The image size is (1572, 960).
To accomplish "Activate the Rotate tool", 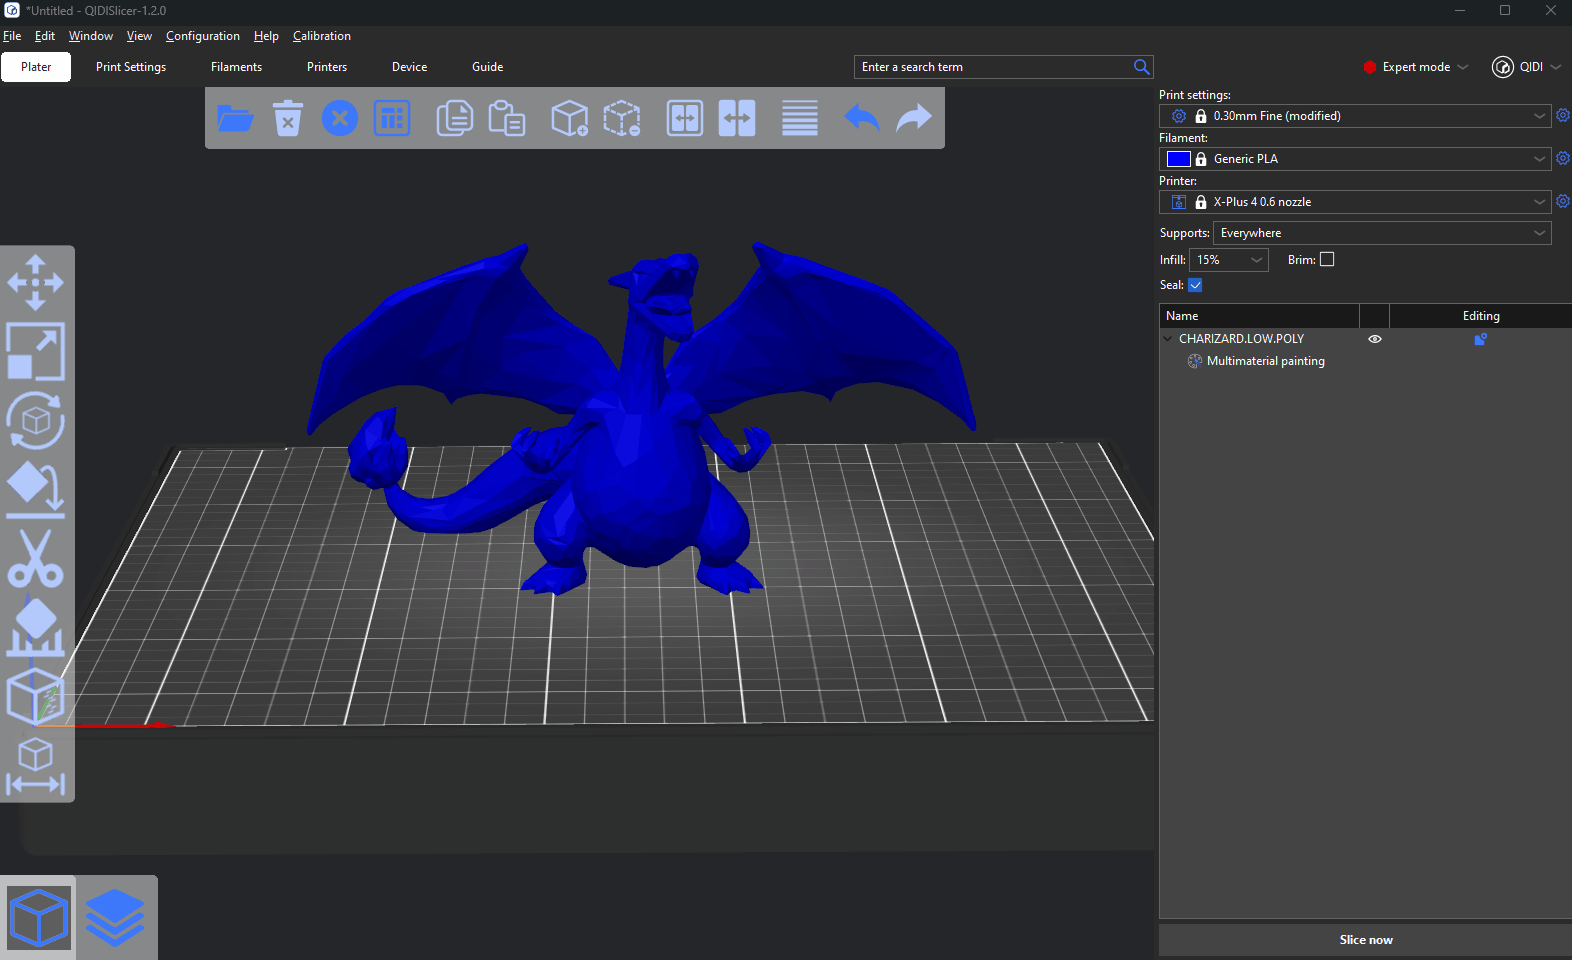I will (x=36, y=420).
